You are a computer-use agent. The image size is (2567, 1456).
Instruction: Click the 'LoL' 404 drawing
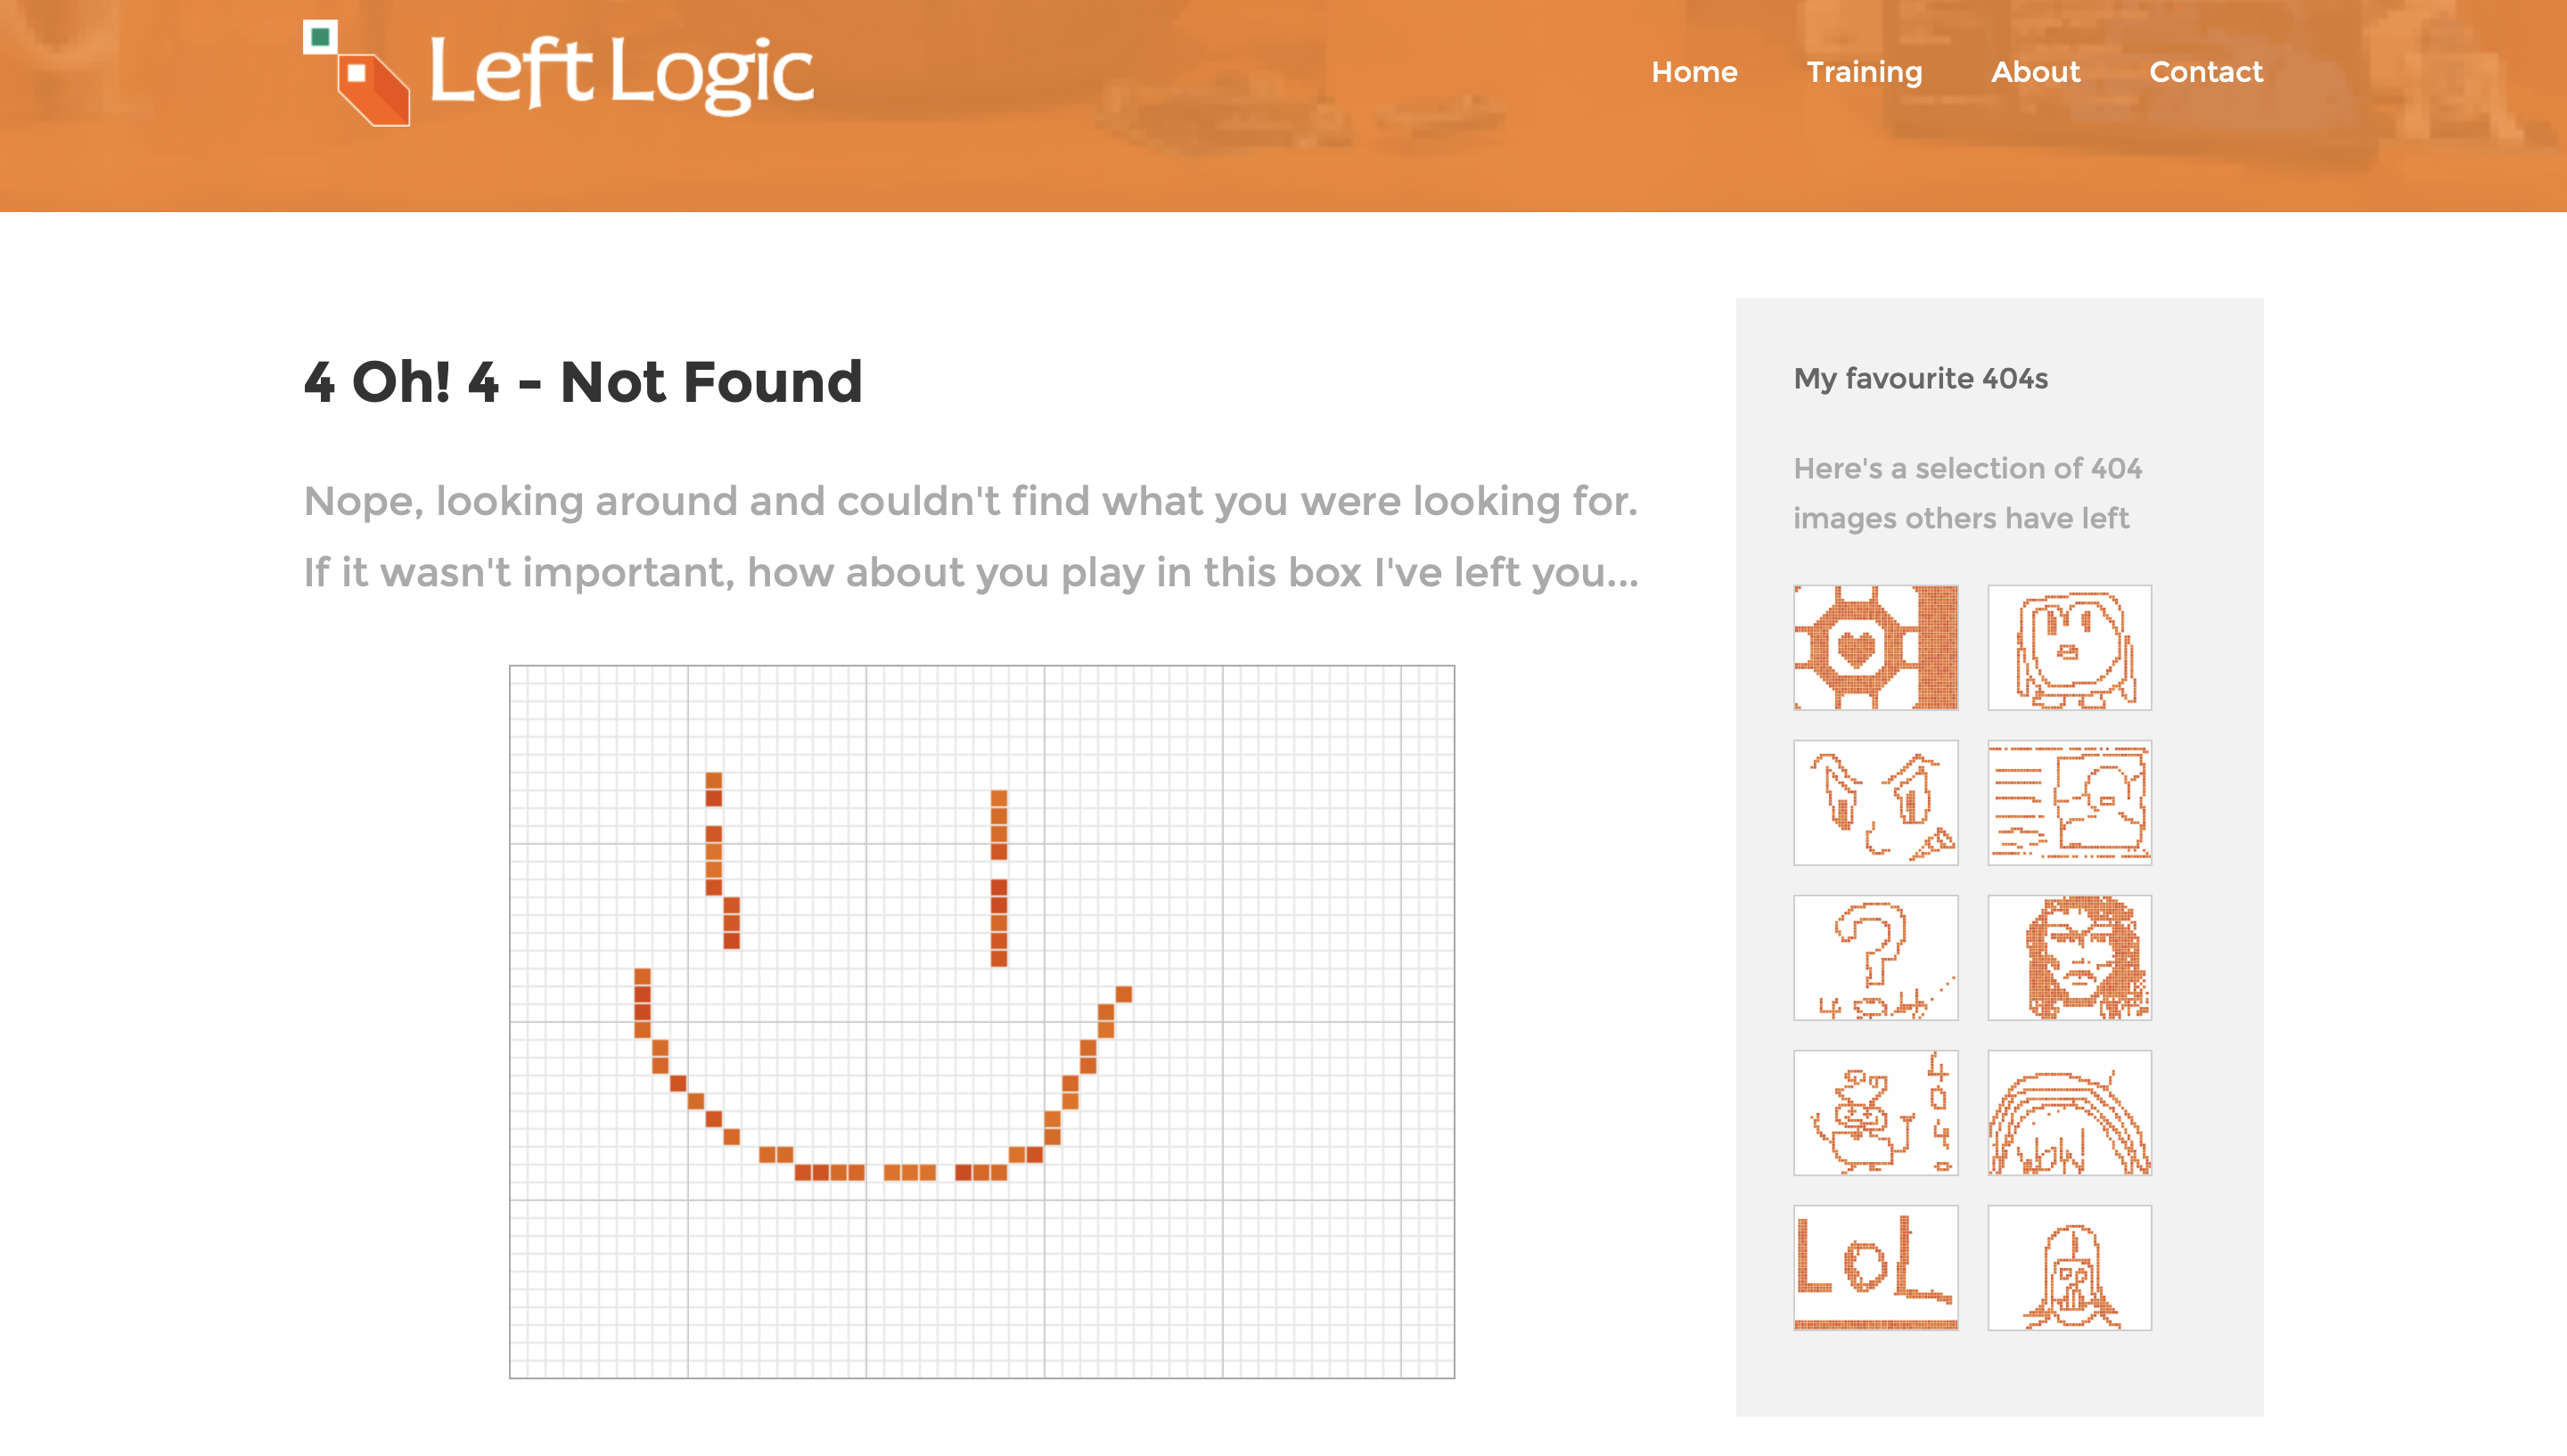pos(1875,1268)
